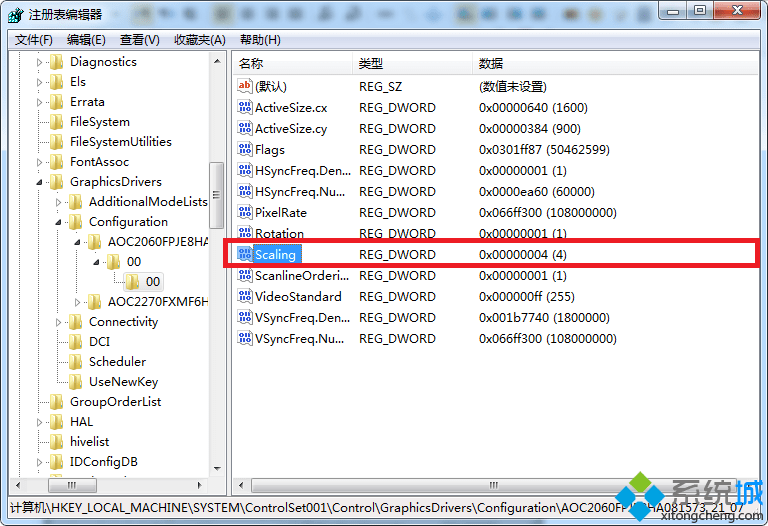This screenshot has height=526, width=768.
Task: Open the 查看(V) menu
Action: pyautogui.click(x=140, y=40)
